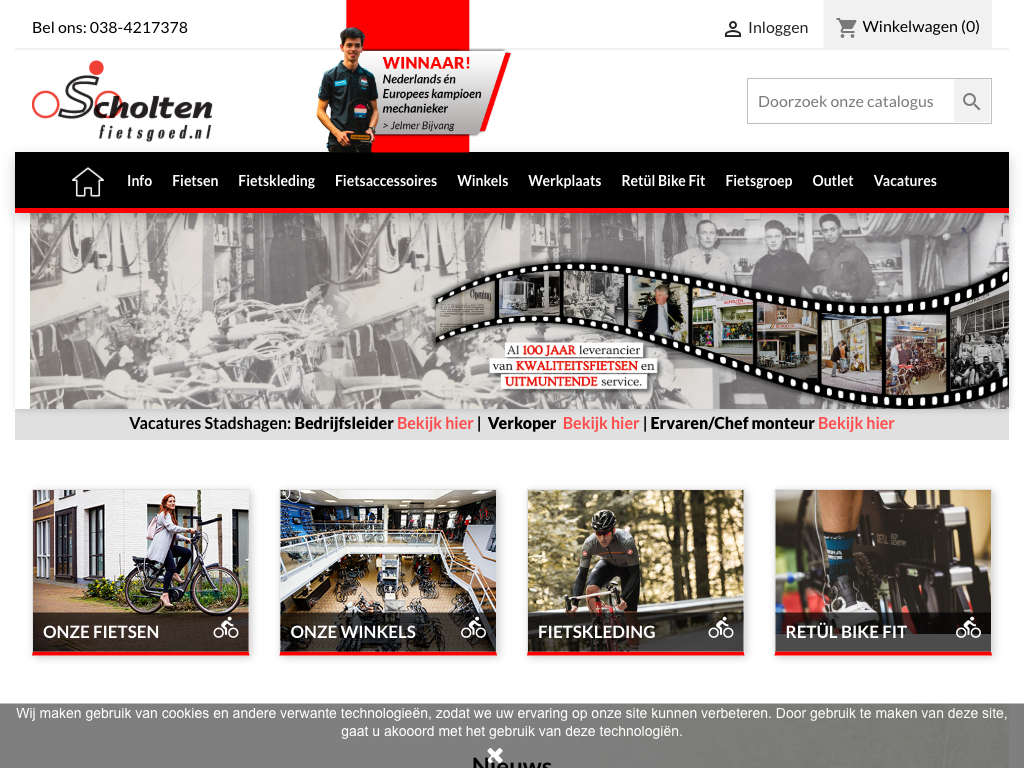The image size is (1024, 768).
Task: Open the Fietsgroep menu item
Action: (759, 181)
